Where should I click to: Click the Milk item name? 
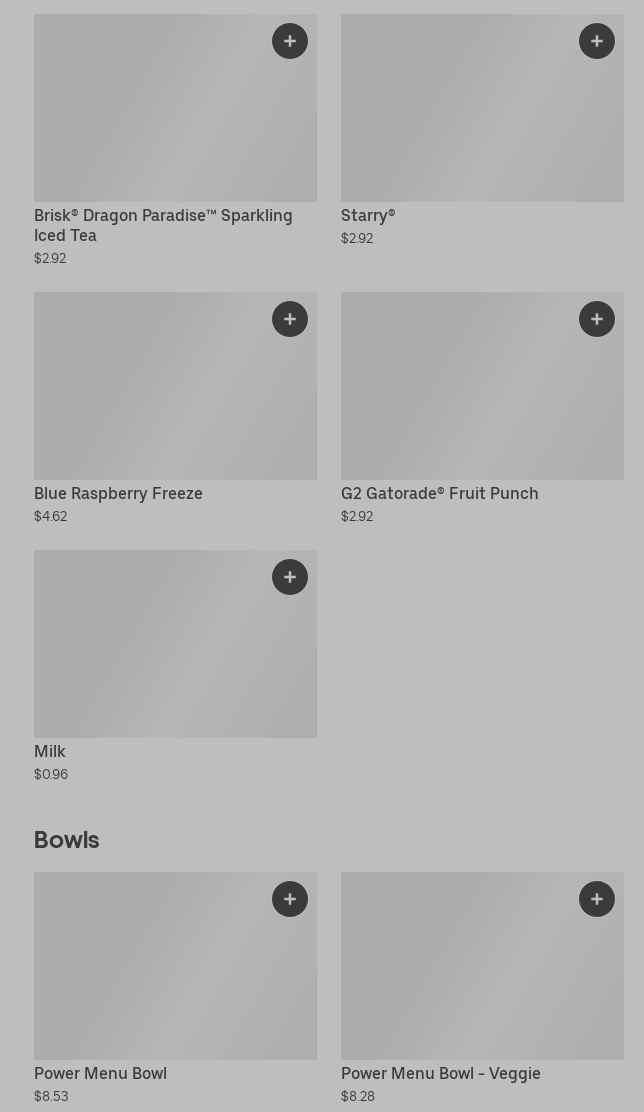50,751
